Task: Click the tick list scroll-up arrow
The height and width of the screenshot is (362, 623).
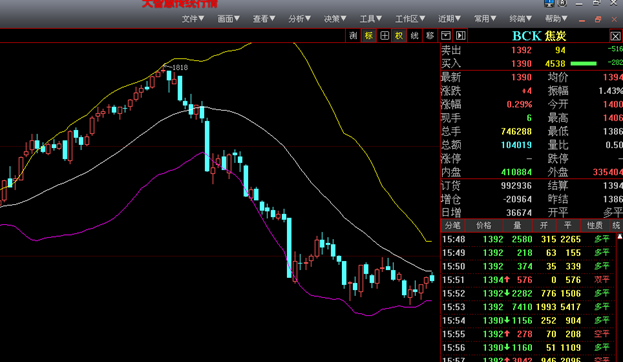Action: (619, 236)
